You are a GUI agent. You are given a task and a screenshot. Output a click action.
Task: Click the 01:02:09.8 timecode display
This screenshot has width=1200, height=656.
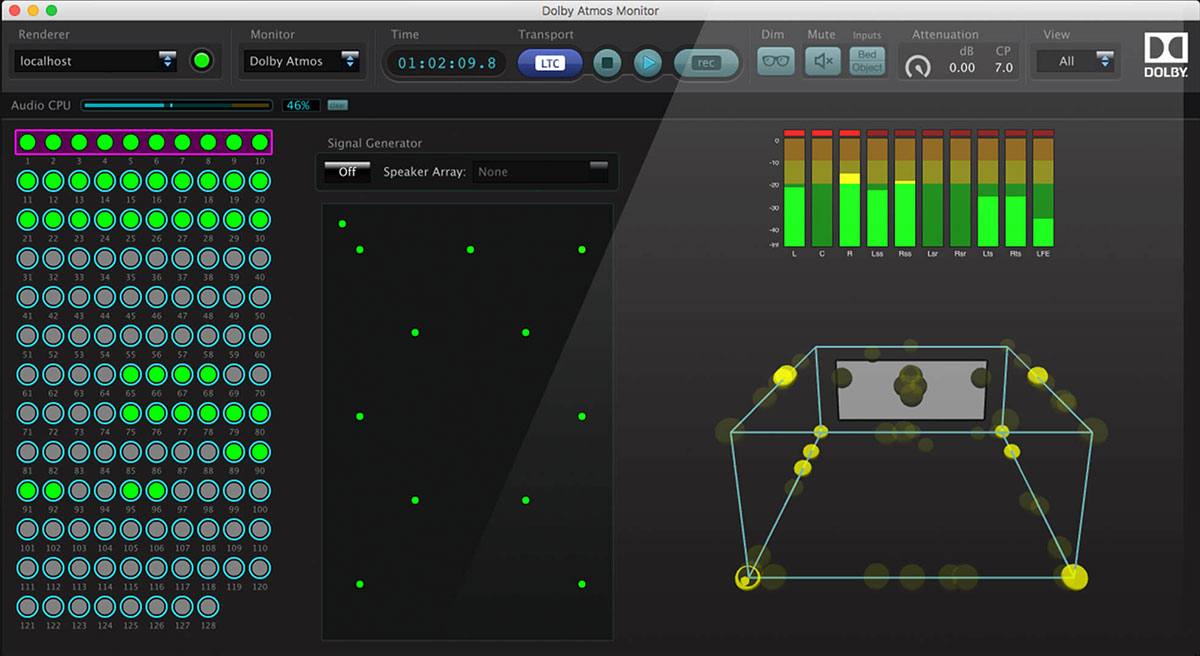447,63
